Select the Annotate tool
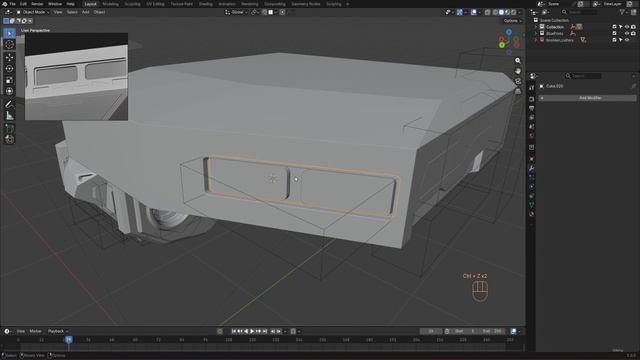The image size is (640, 360). [9, 104]
